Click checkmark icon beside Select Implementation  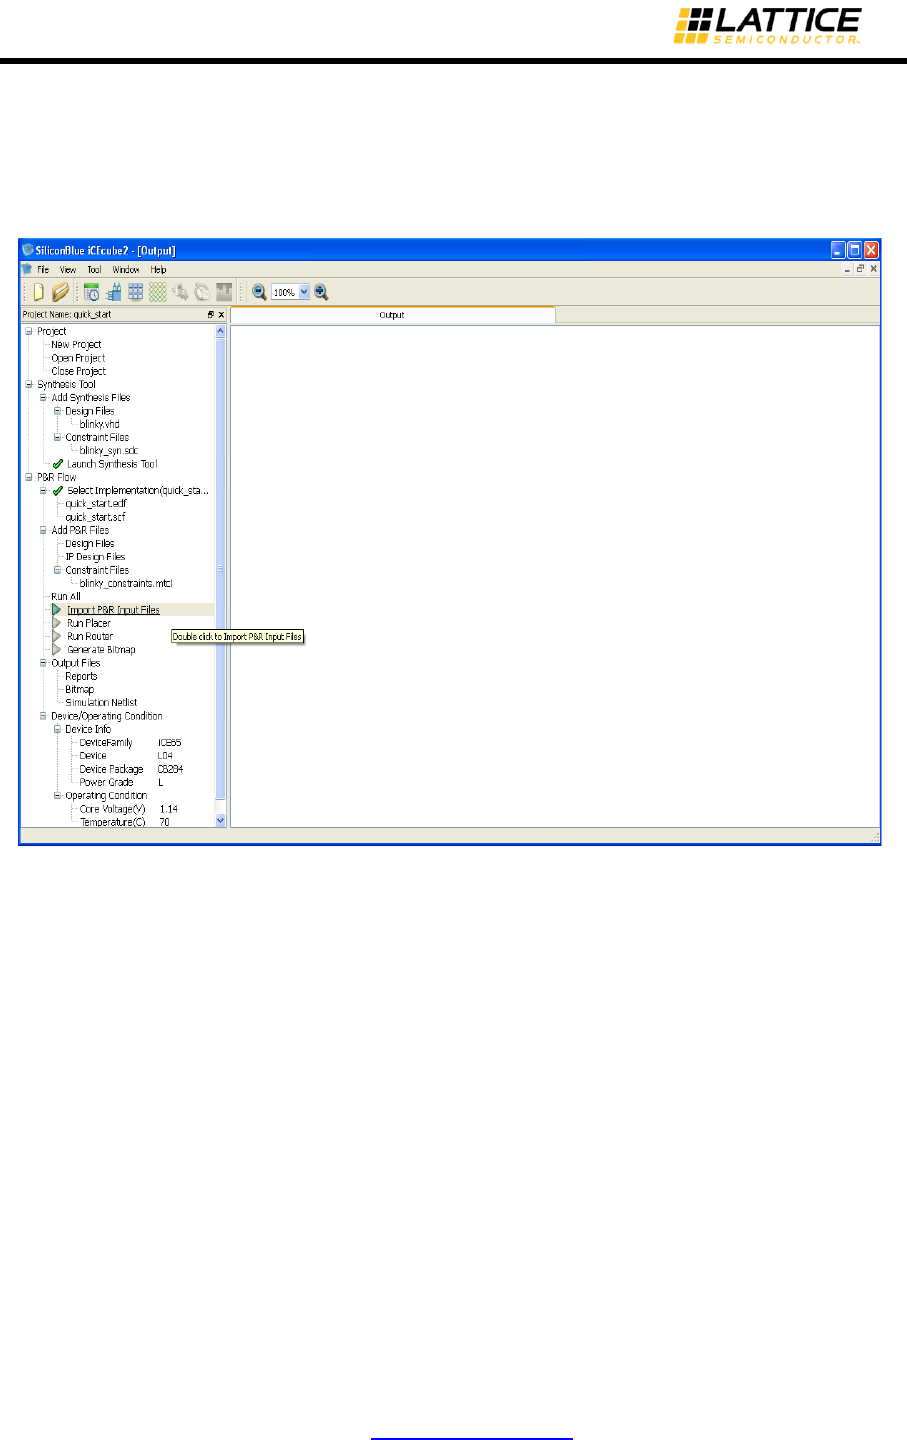pos(58,491)
